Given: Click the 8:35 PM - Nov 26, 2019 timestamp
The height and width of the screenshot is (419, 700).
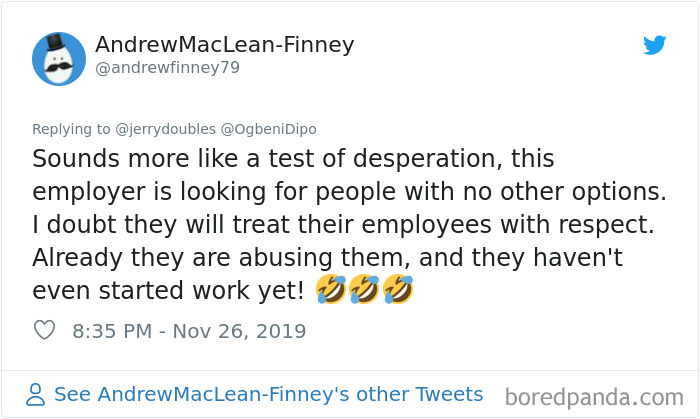Looking at the screenshot, I should coord(189,330).
